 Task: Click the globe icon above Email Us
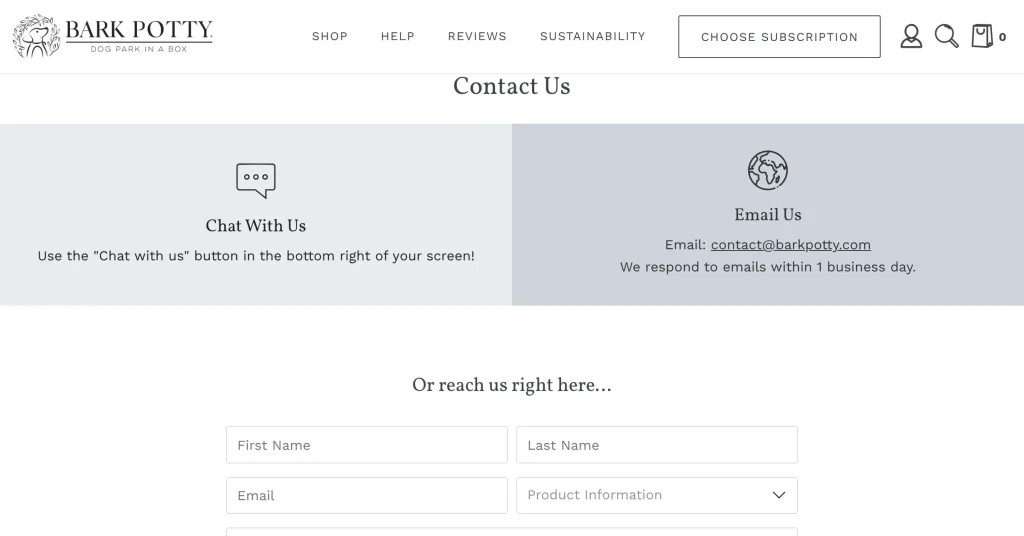(768, 170)
